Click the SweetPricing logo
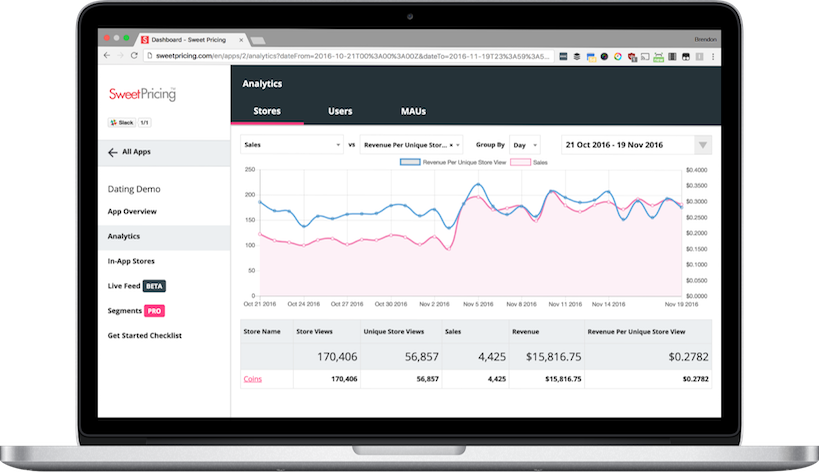The width and height of the screenshot is (819, 472). [142, 94]
